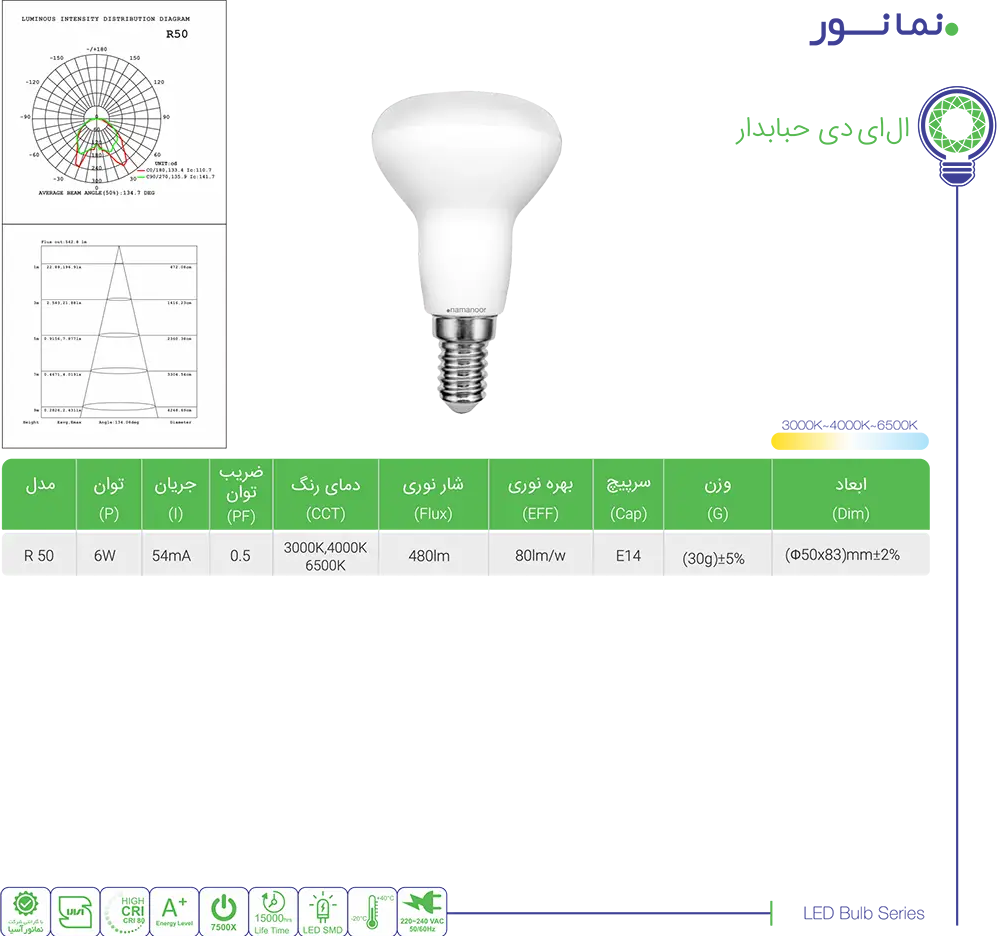Open the beam cone illuminance diagram
Image resolution: width=998 pixels, height=936 pixels.
[x=113, y=335]
